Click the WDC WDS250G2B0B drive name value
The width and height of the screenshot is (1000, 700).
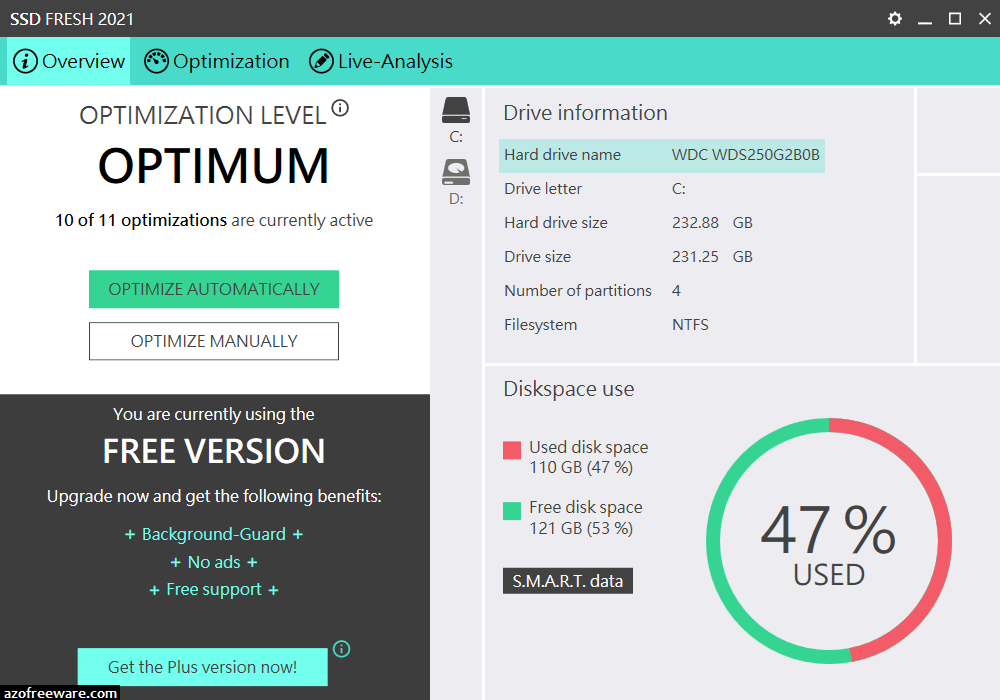click(746, 155)
